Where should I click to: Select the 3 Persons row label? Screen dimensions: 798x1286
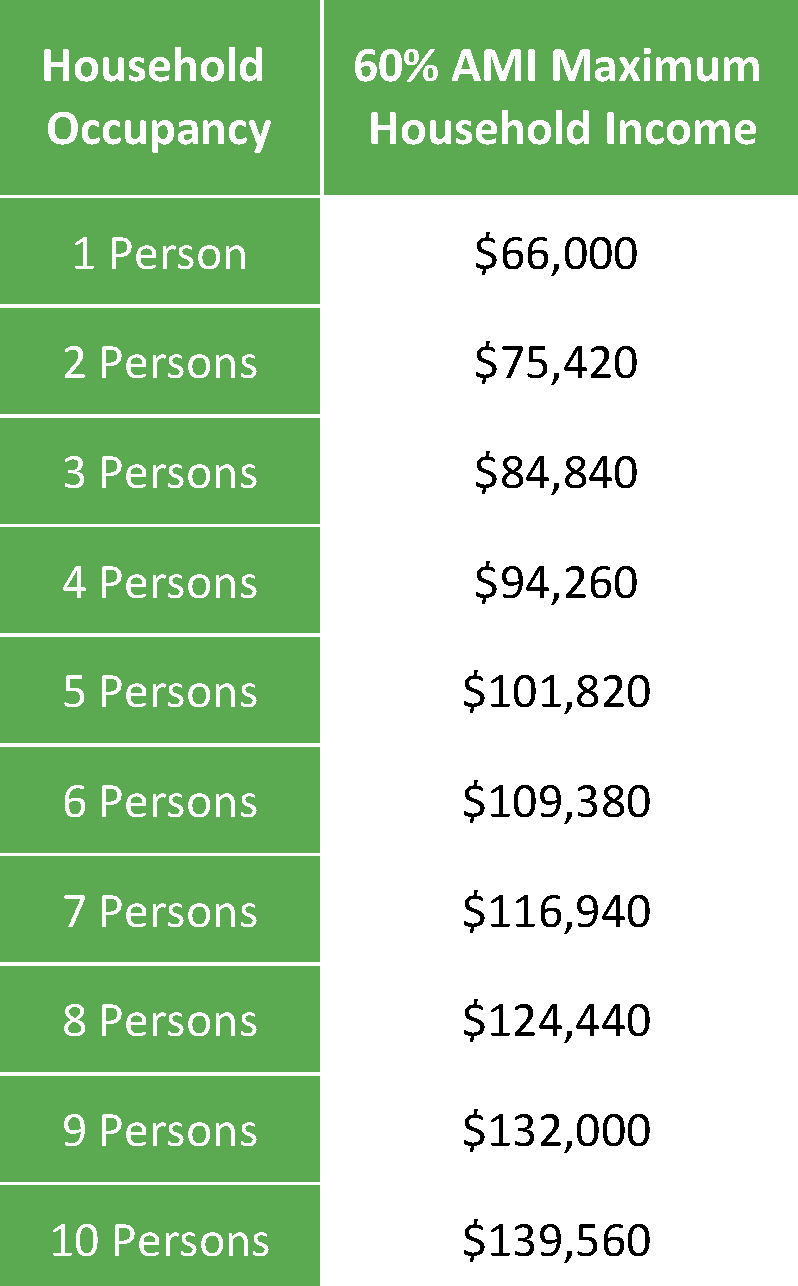click(x=159, y=472)
